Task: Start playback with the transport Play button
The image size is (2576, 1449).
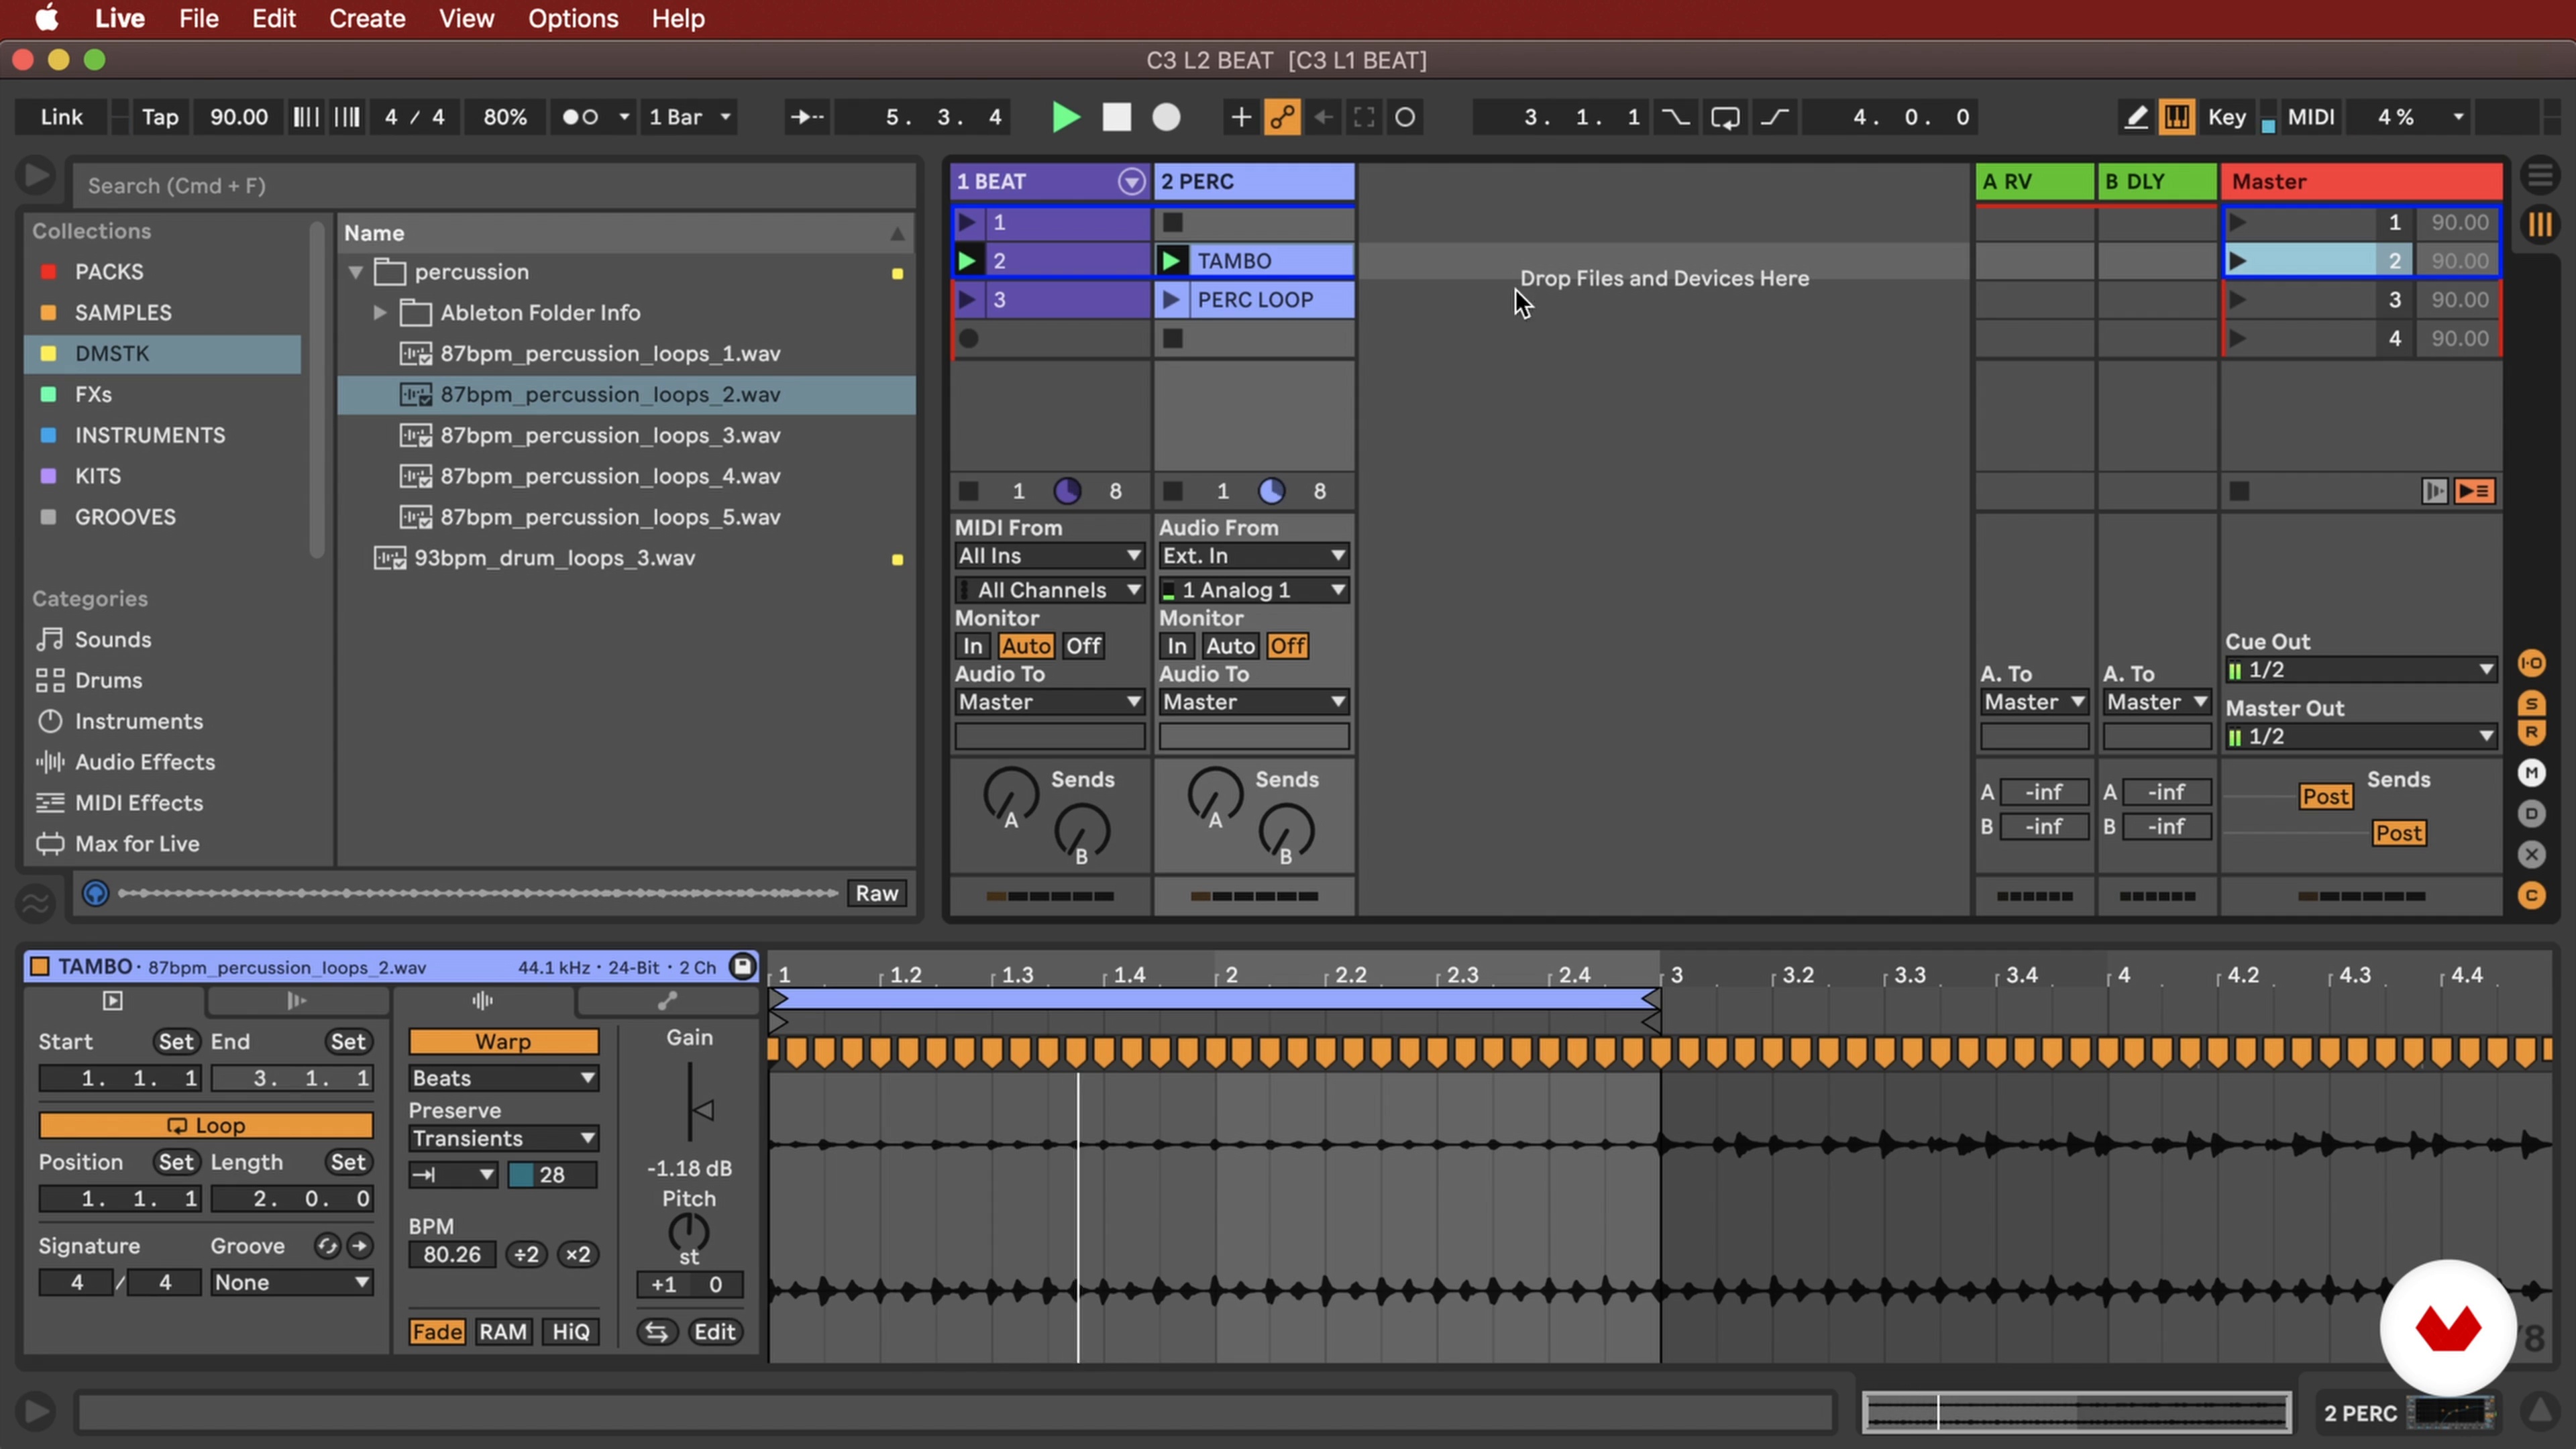Action: (x=1066, y=117)
